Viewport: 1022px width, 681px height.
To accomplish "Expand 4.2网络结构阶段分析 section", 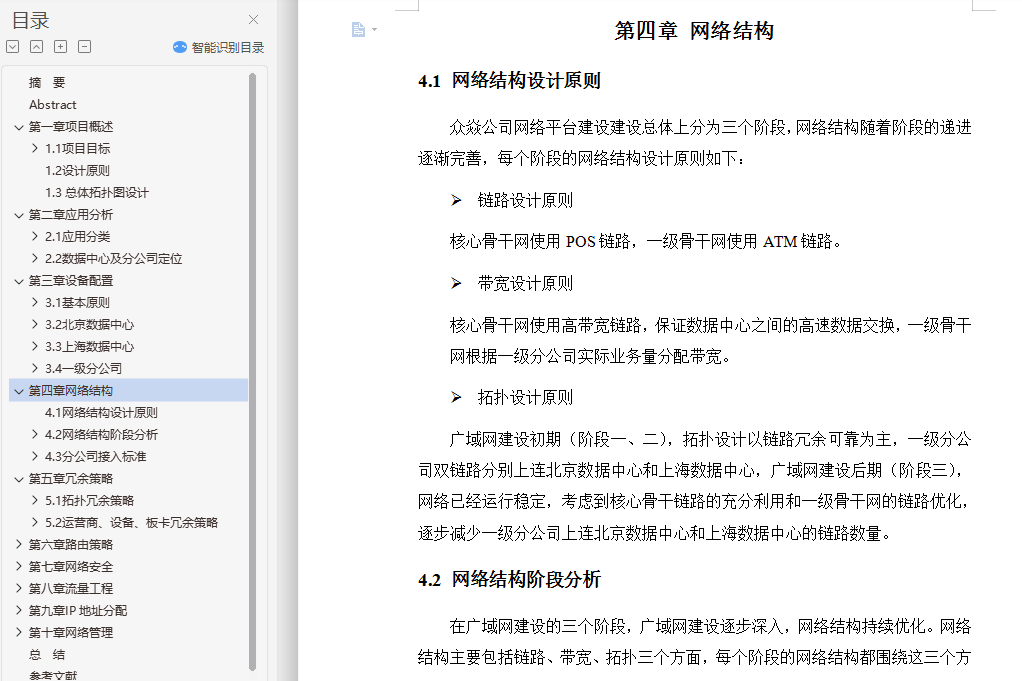I will 35,435.
